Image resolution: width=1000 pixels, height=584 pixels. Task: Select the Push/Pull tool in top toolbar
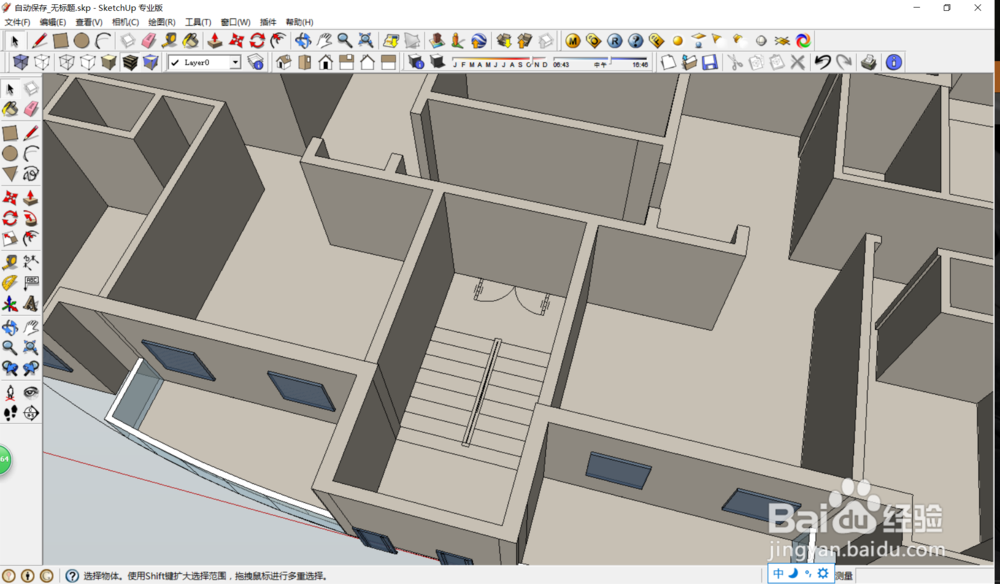pyautogui.click(x=215, y=41)
